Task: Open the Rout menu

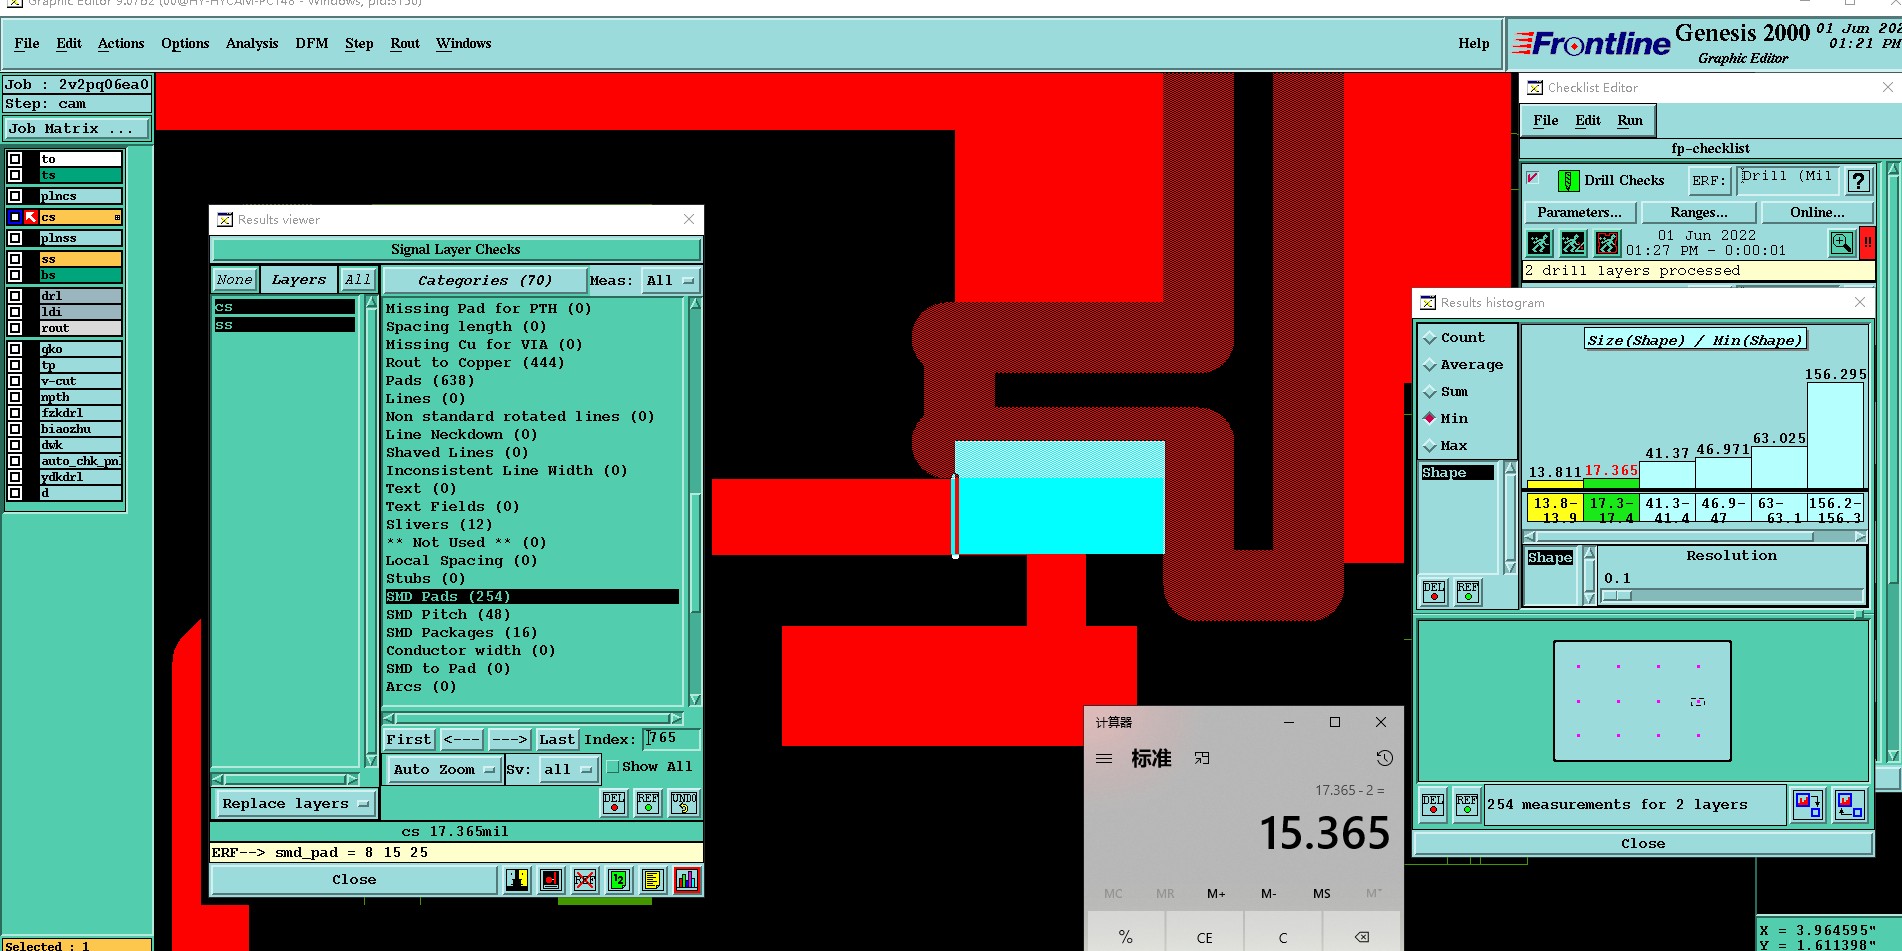Action: point(405,43)
